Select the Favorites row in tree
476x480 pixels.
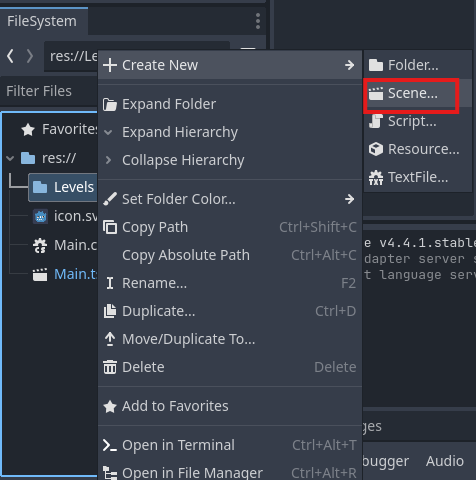59,129
